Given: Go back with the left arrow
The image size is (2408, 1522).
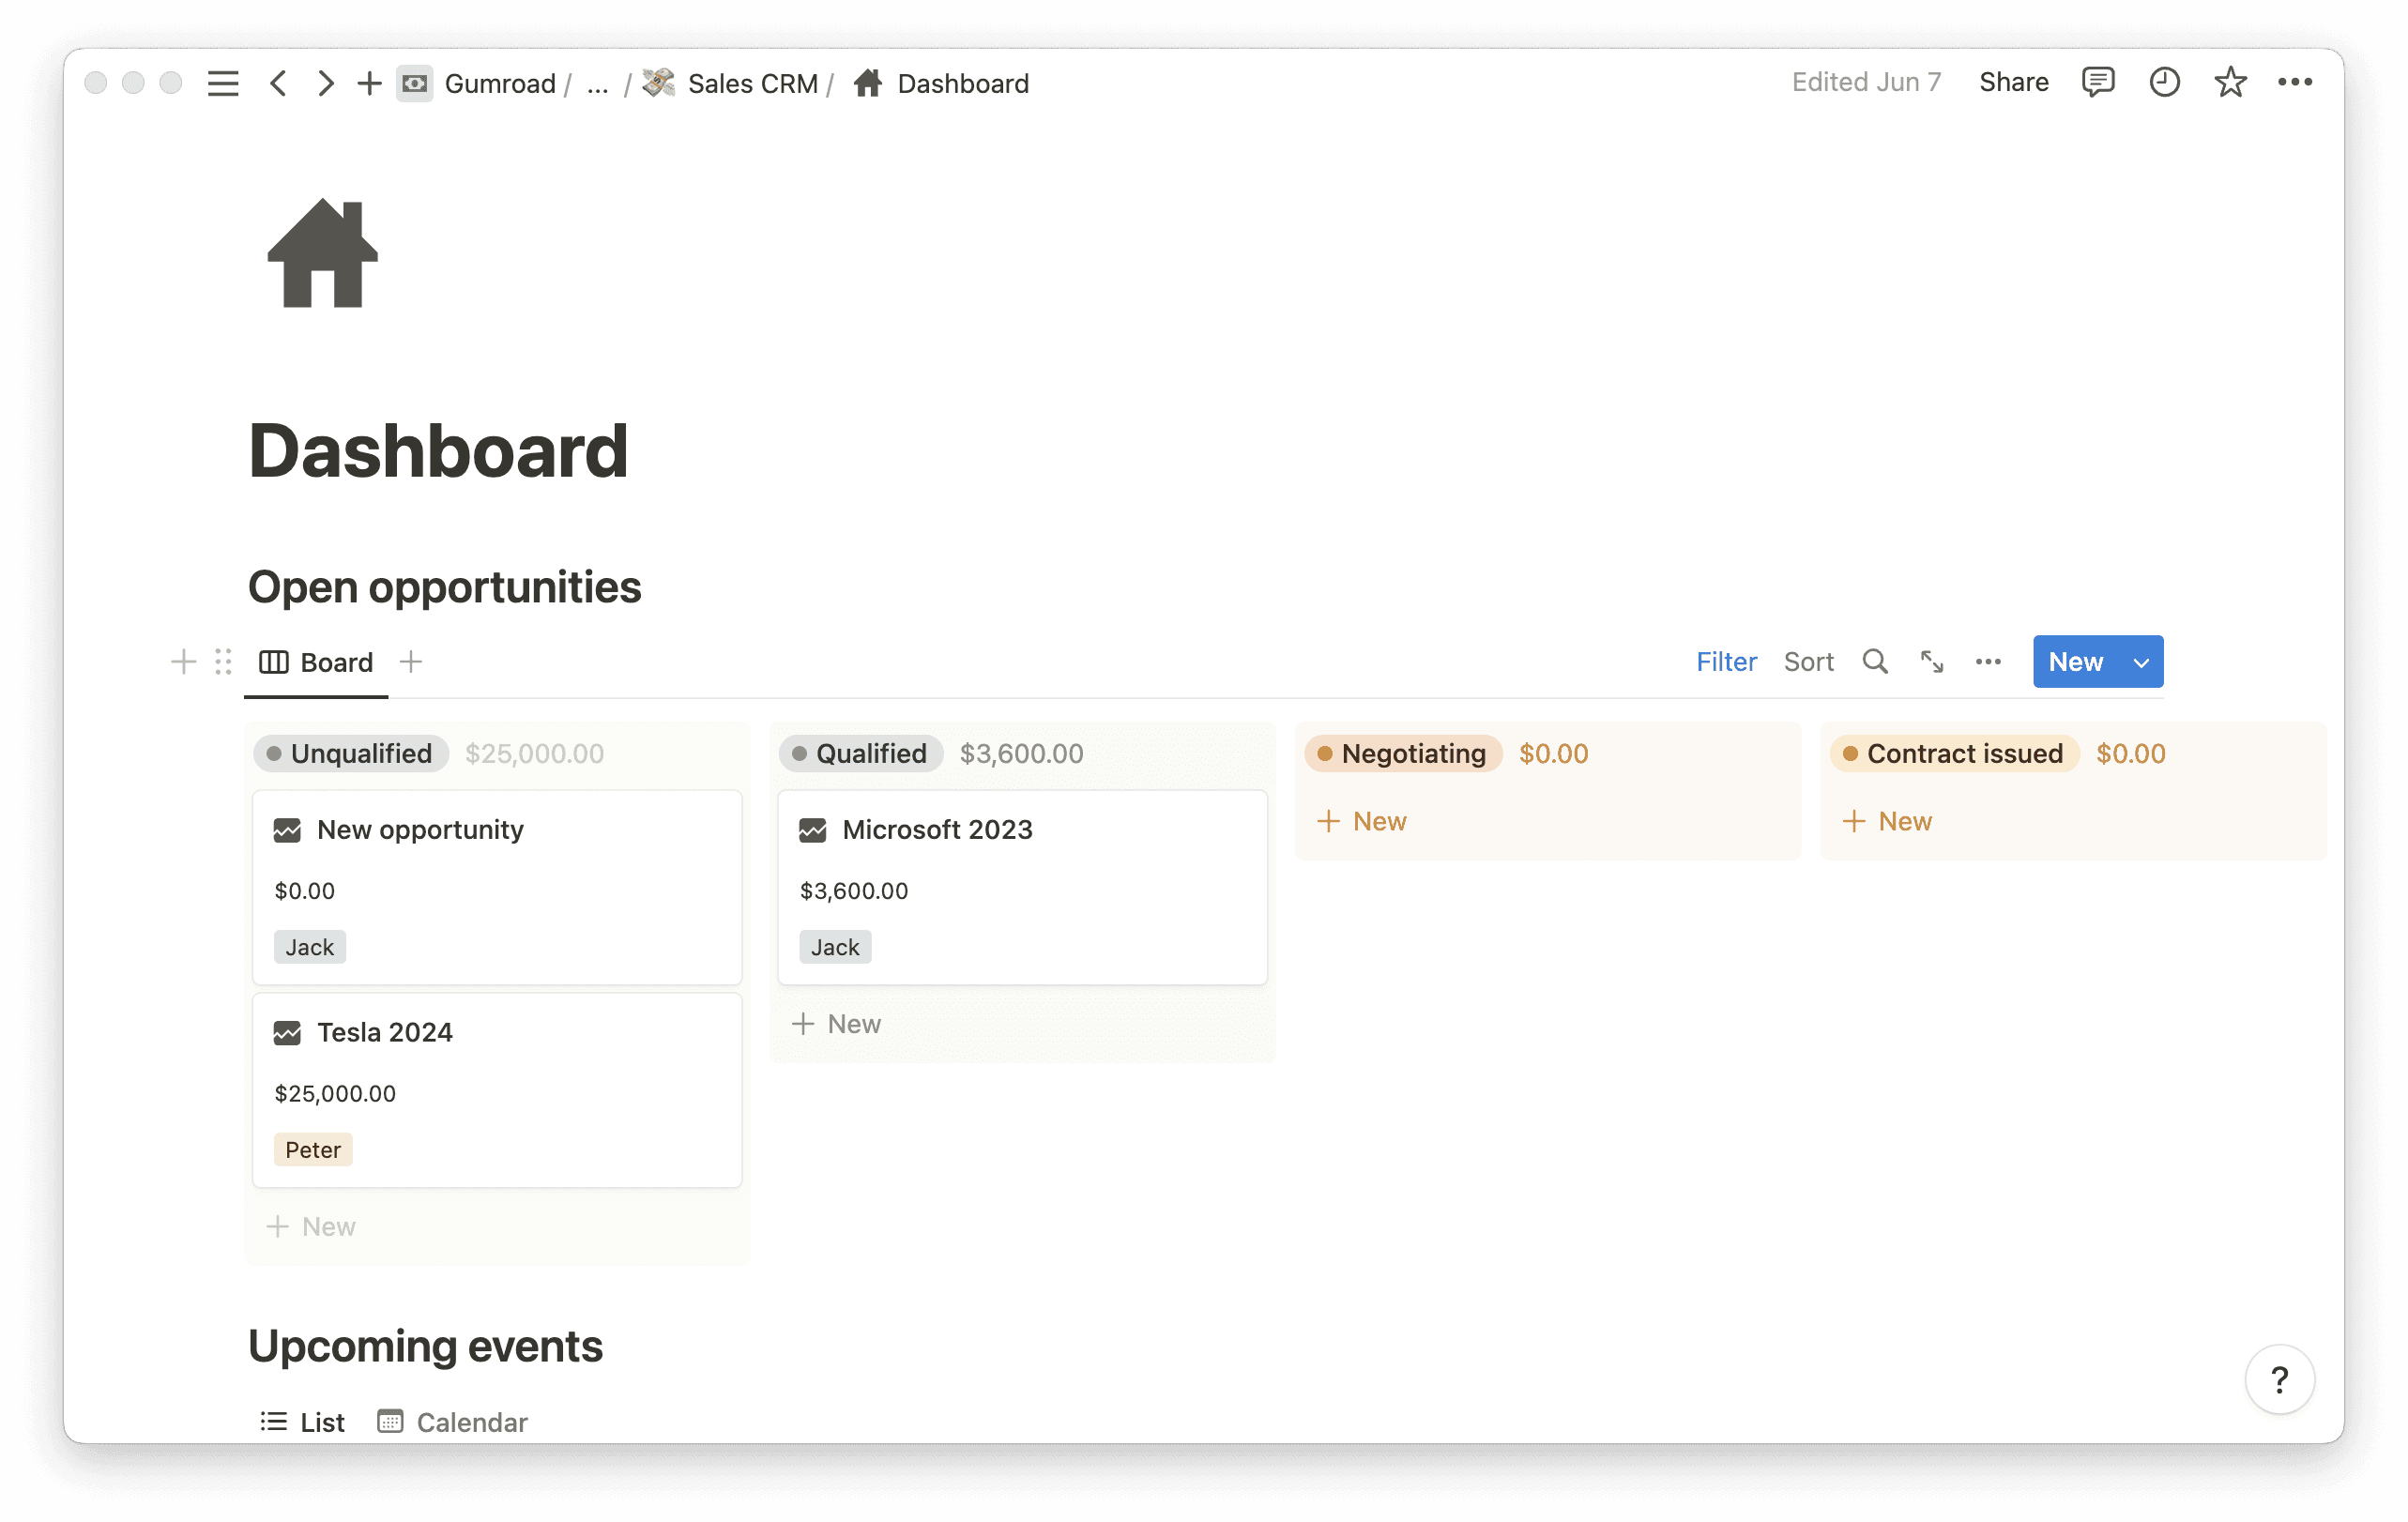Looking at the screenshot, I should tap(279, 83).
